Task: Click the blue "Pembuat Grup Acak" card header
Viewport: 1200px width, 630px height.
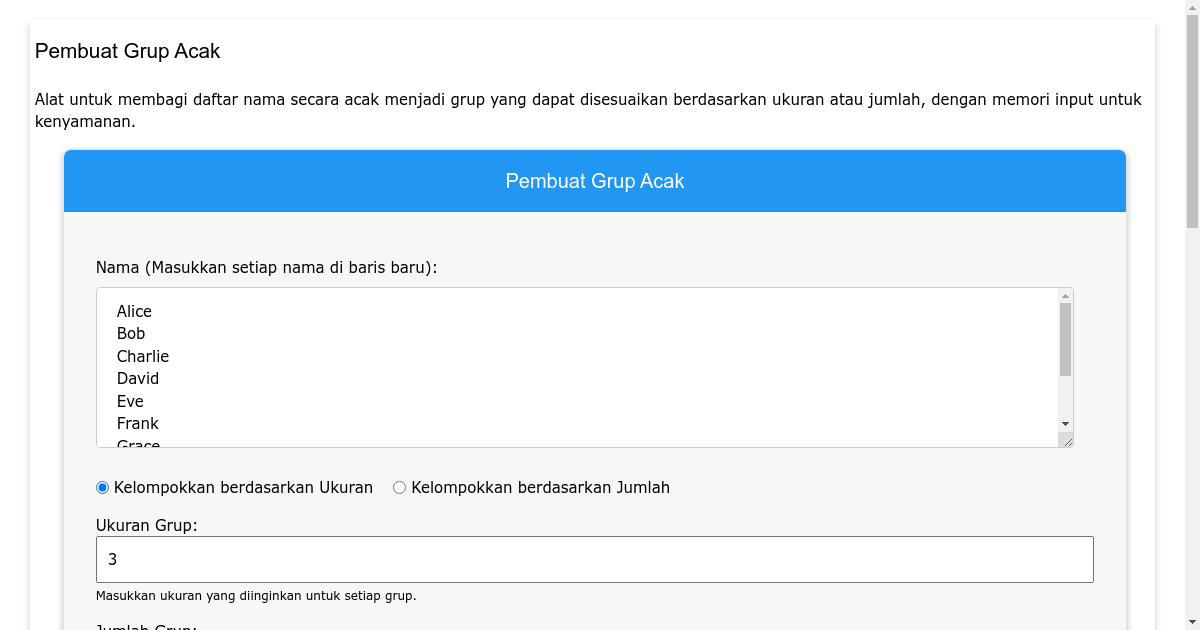Action: click(595, 181)
